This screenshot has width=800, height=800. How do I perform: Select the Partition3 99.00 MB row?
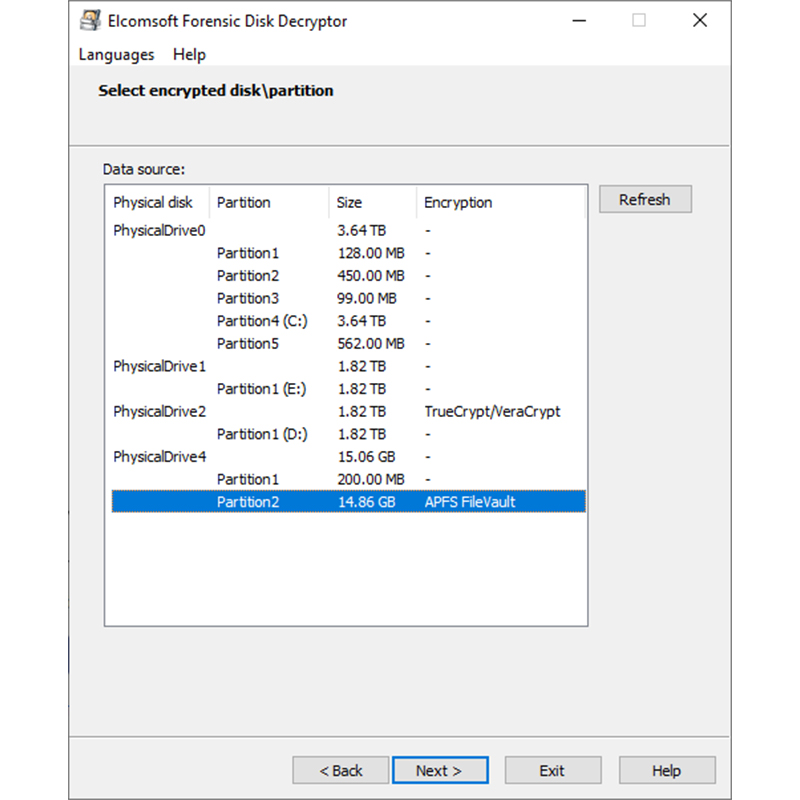click(348, 298)
